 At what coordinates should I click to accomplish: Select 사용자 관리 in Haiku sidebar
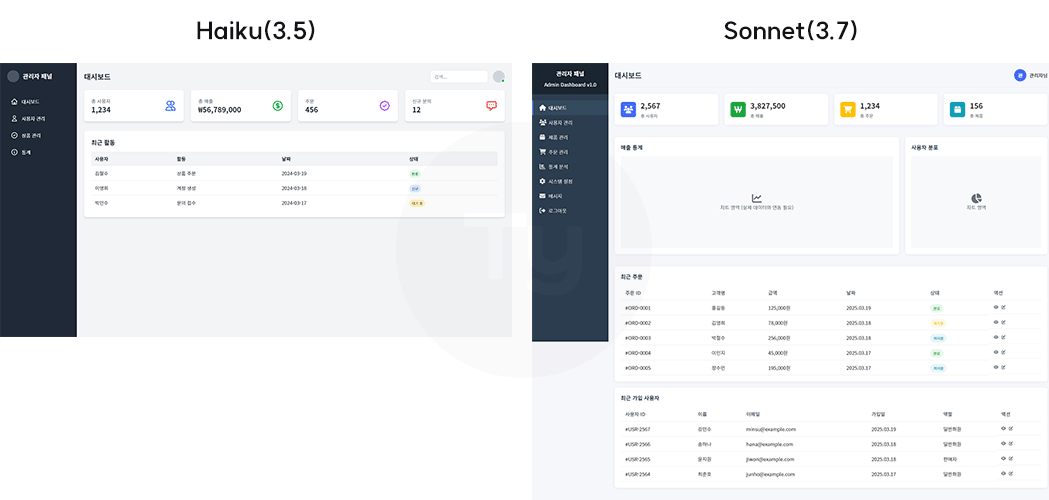(28, 118)
